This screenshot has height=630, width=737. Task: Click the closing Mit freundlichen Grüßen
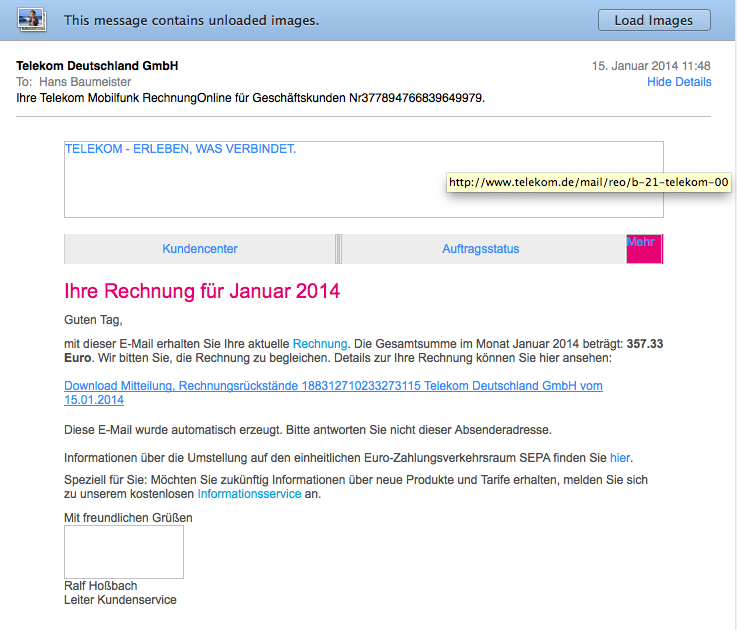tap(128, 518)
